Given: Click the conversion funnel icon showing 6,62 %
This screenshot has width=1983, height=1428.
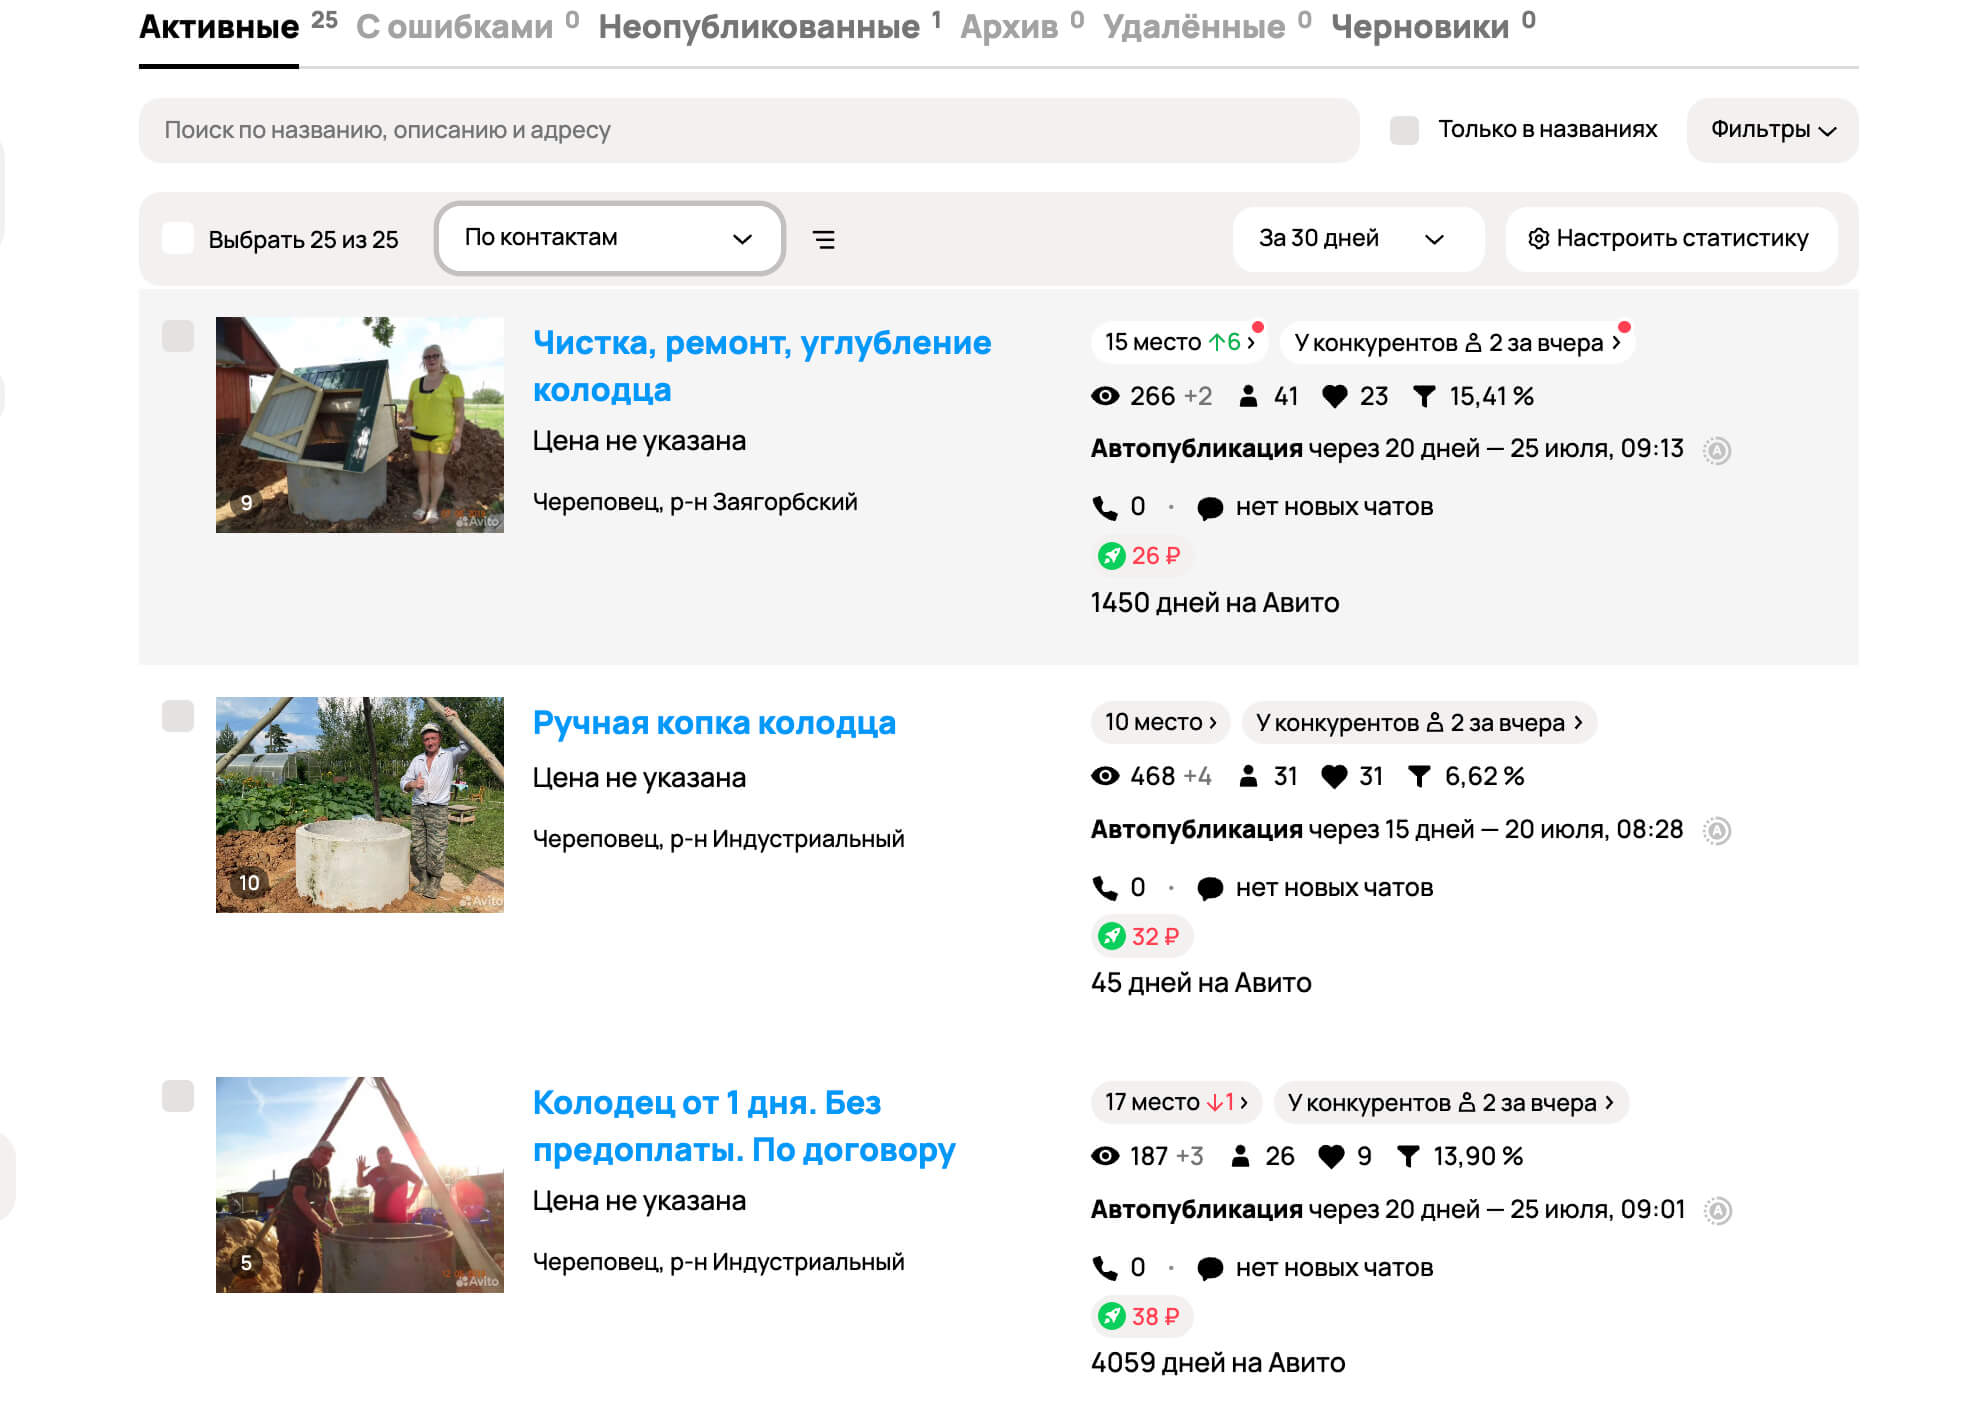Looking at the screenshot, I should click(1419, 777).
